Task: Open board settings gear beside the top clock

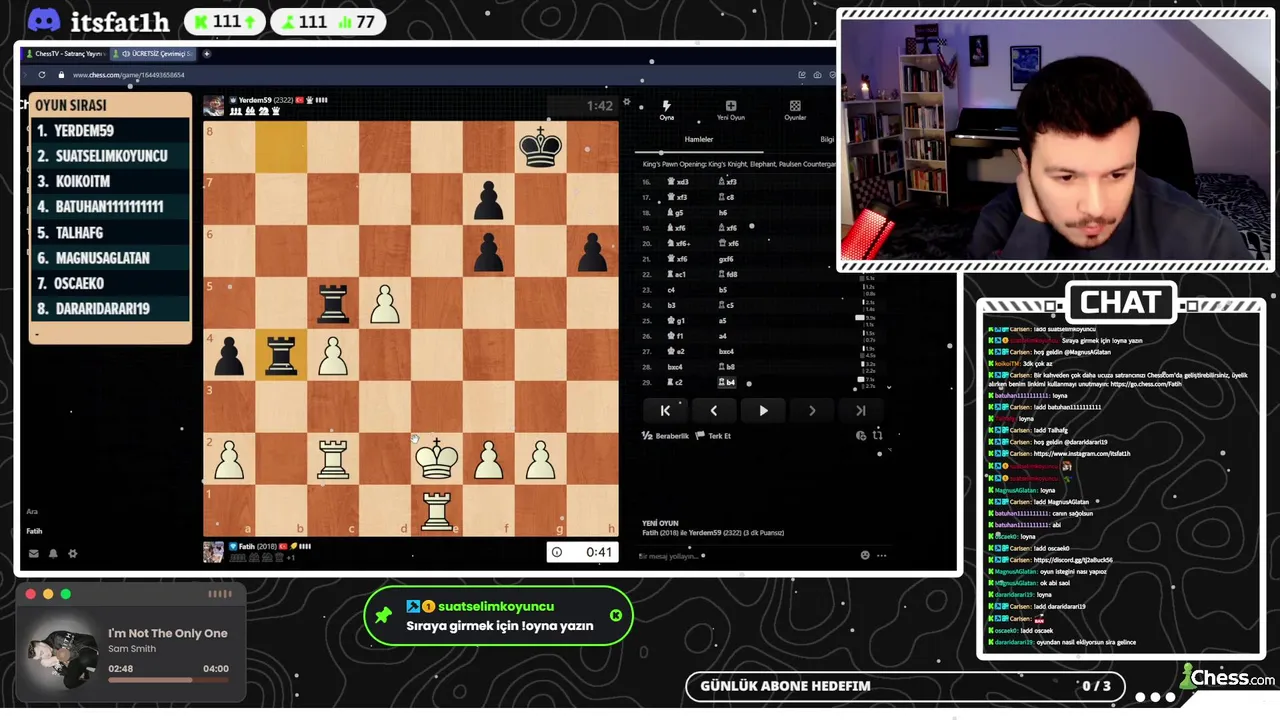Action: [627, 103]
